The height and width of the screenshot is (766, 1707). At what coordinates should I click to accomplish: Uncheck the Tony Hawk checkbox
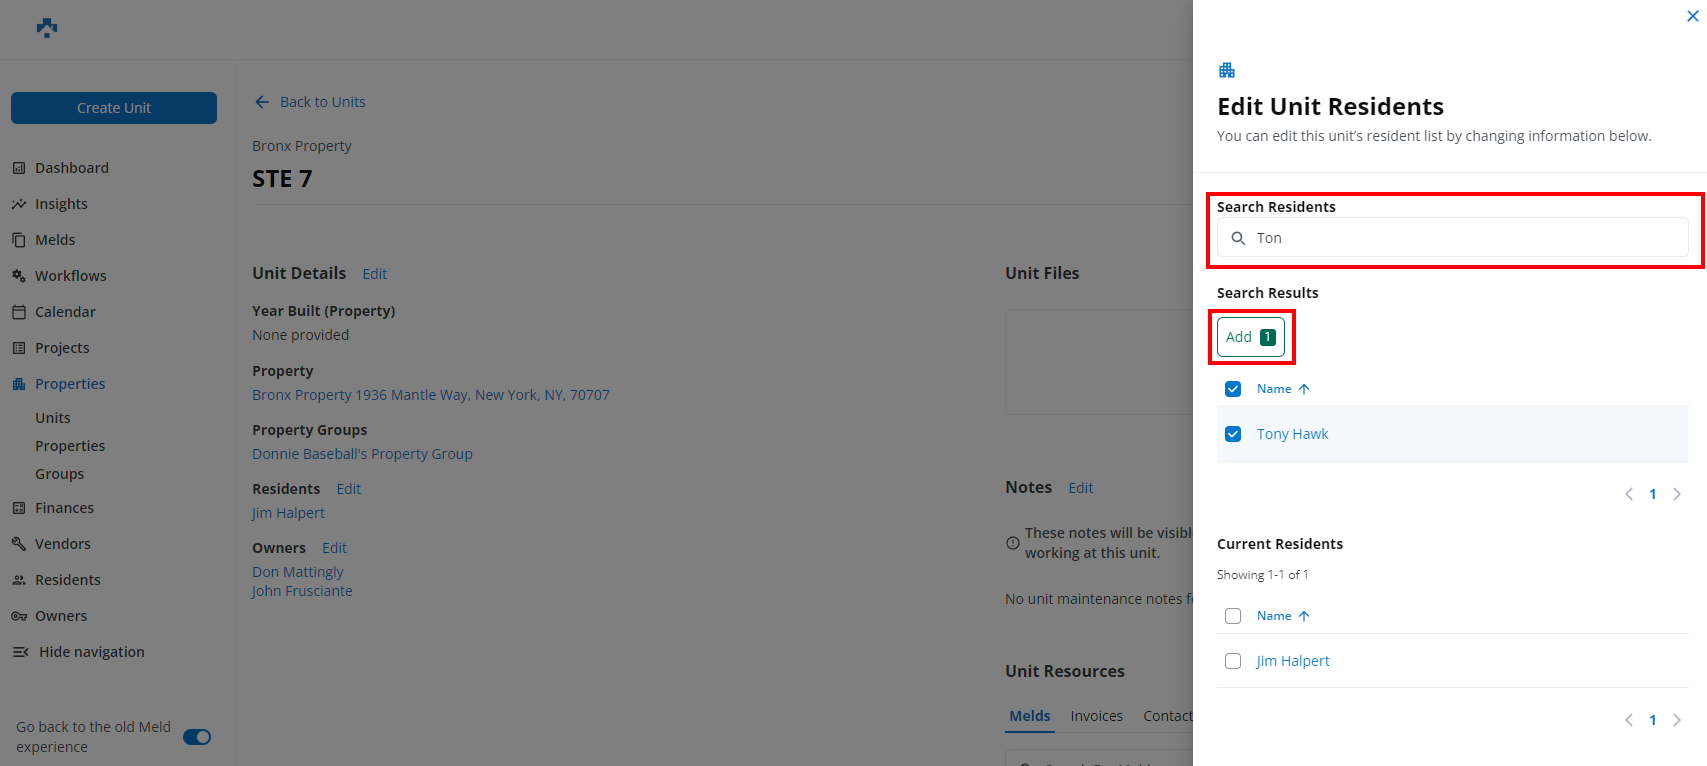pos(1233,434)
